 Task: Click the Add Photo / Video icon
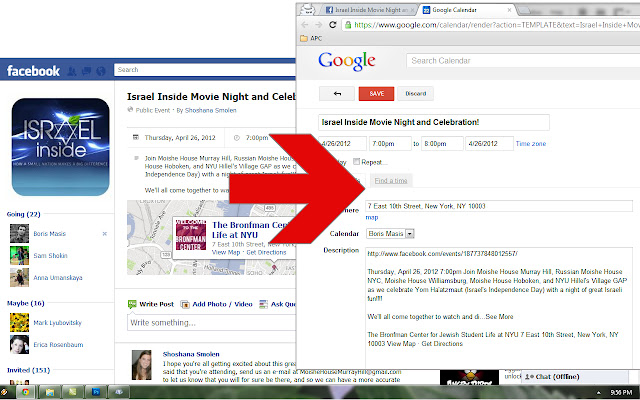[185, 304]
